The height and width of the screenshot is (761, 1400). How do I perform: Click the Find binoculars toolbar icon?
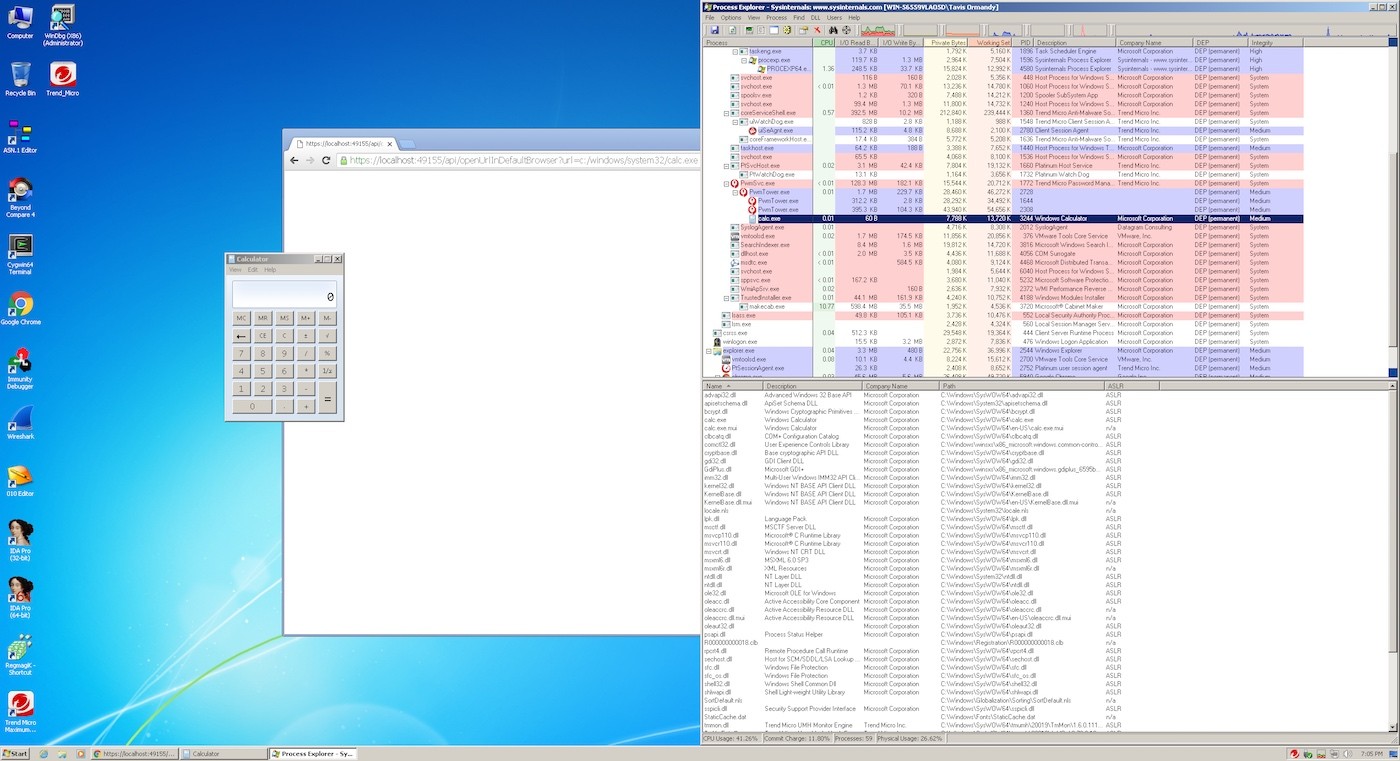pyautogui.click(x=832, y=30)
